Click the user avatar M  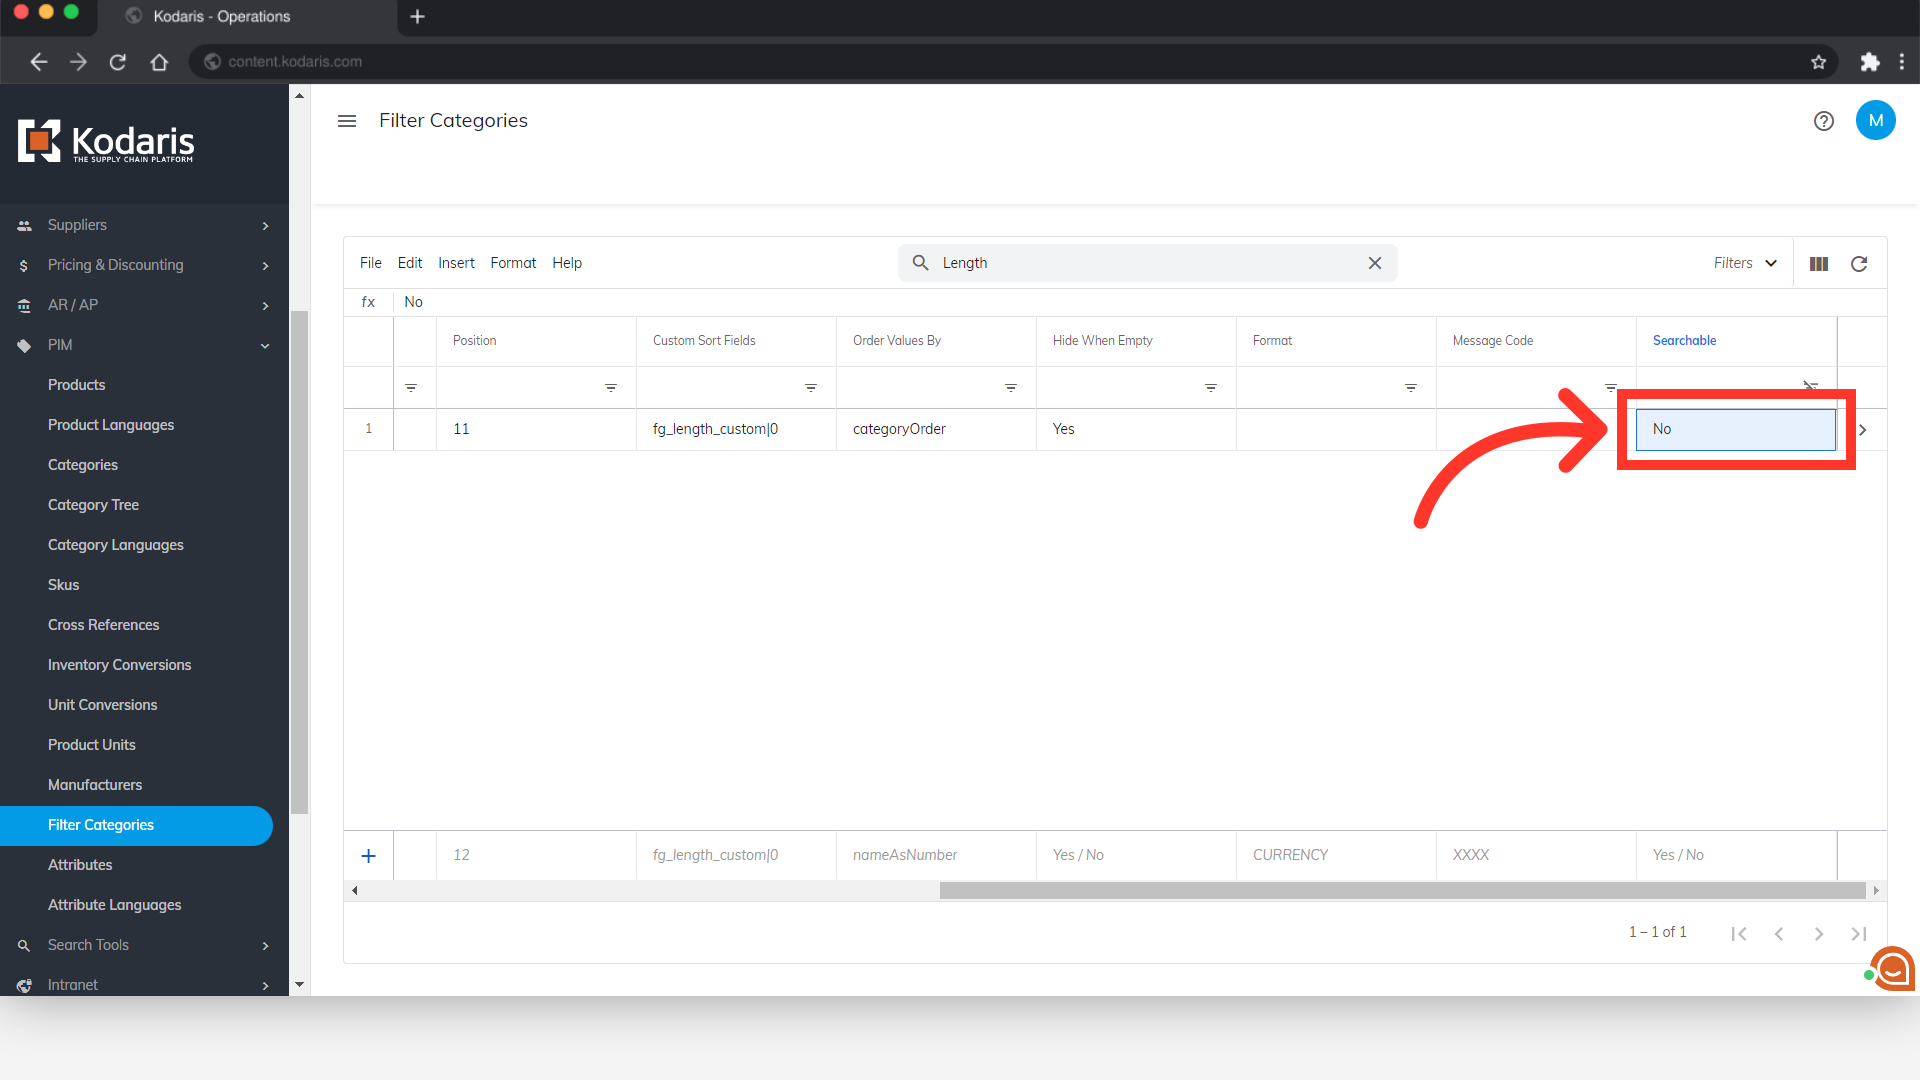pos(1875,121)
